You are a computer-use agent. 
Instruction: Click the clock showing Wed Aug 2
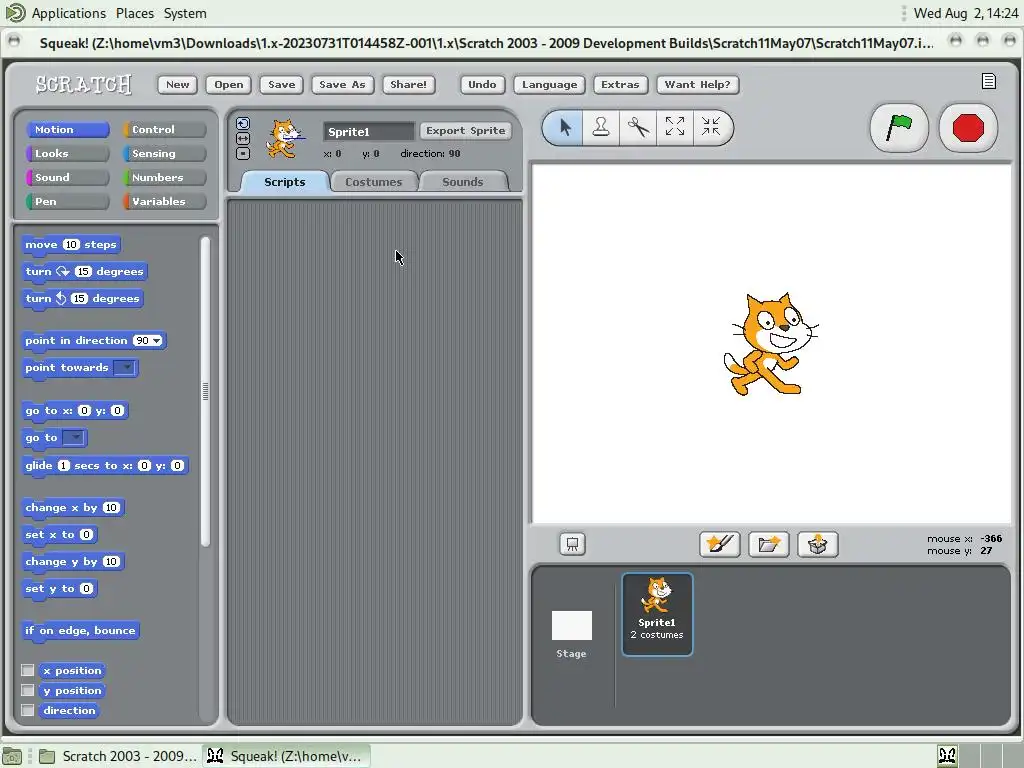click(965, 13)
